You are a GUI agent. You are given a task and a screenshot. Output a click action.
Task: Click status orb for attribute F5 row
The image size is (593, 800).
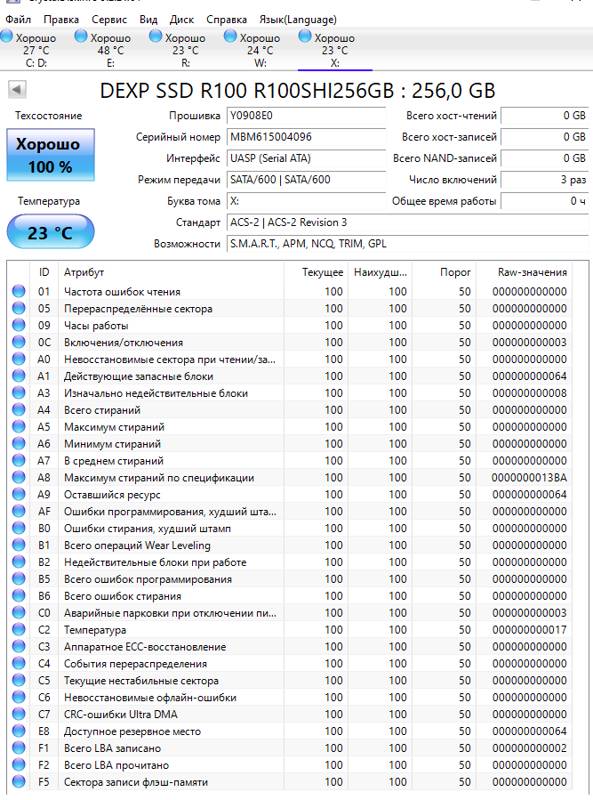(18, 782)
